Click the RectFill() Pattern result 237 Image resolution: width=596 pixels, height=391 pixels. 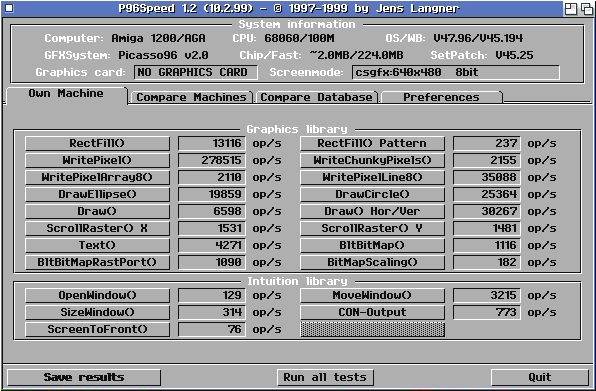[487, 143]
